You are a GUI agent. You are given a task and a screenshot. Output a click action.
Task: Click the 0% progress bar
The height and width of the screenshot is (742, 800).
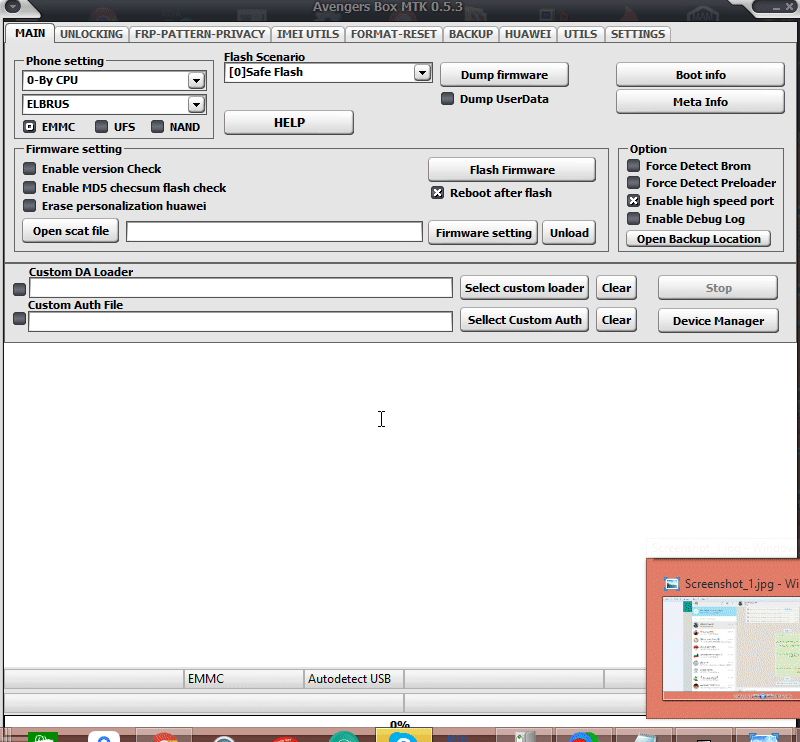click(399, 723)
